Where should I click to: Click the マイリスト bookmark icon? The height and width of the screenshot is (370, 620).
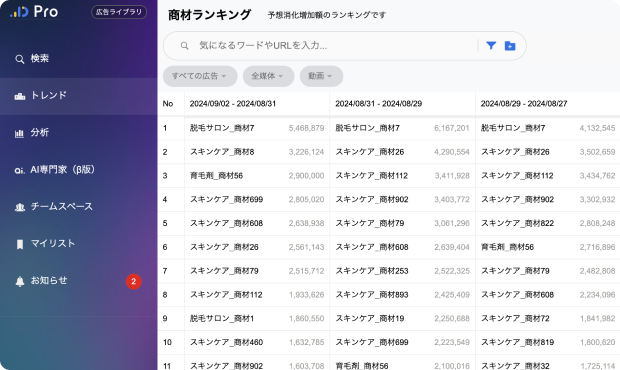[x=20, y=244]
